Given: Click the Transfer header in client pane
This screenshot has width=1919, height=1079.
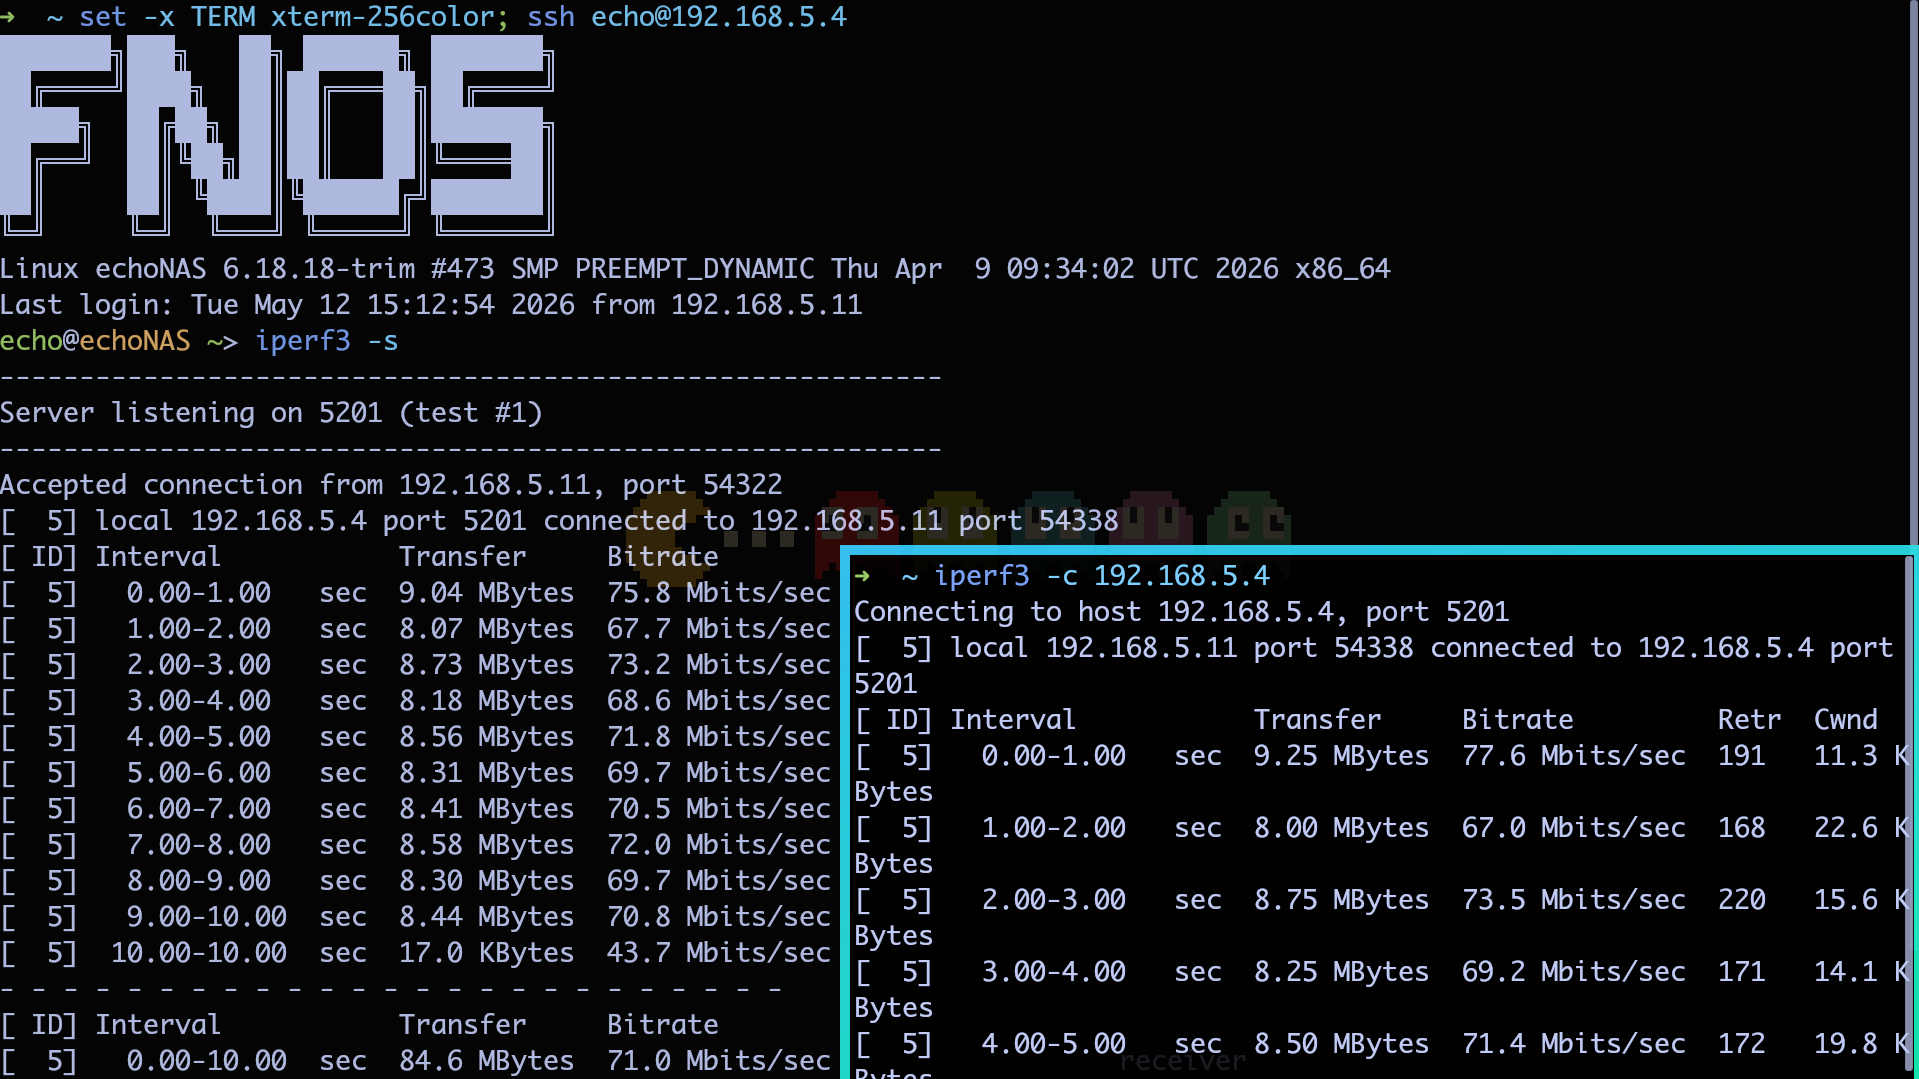Looking at the screenshot, I should pyautogui.click(x=1318, y=720).
